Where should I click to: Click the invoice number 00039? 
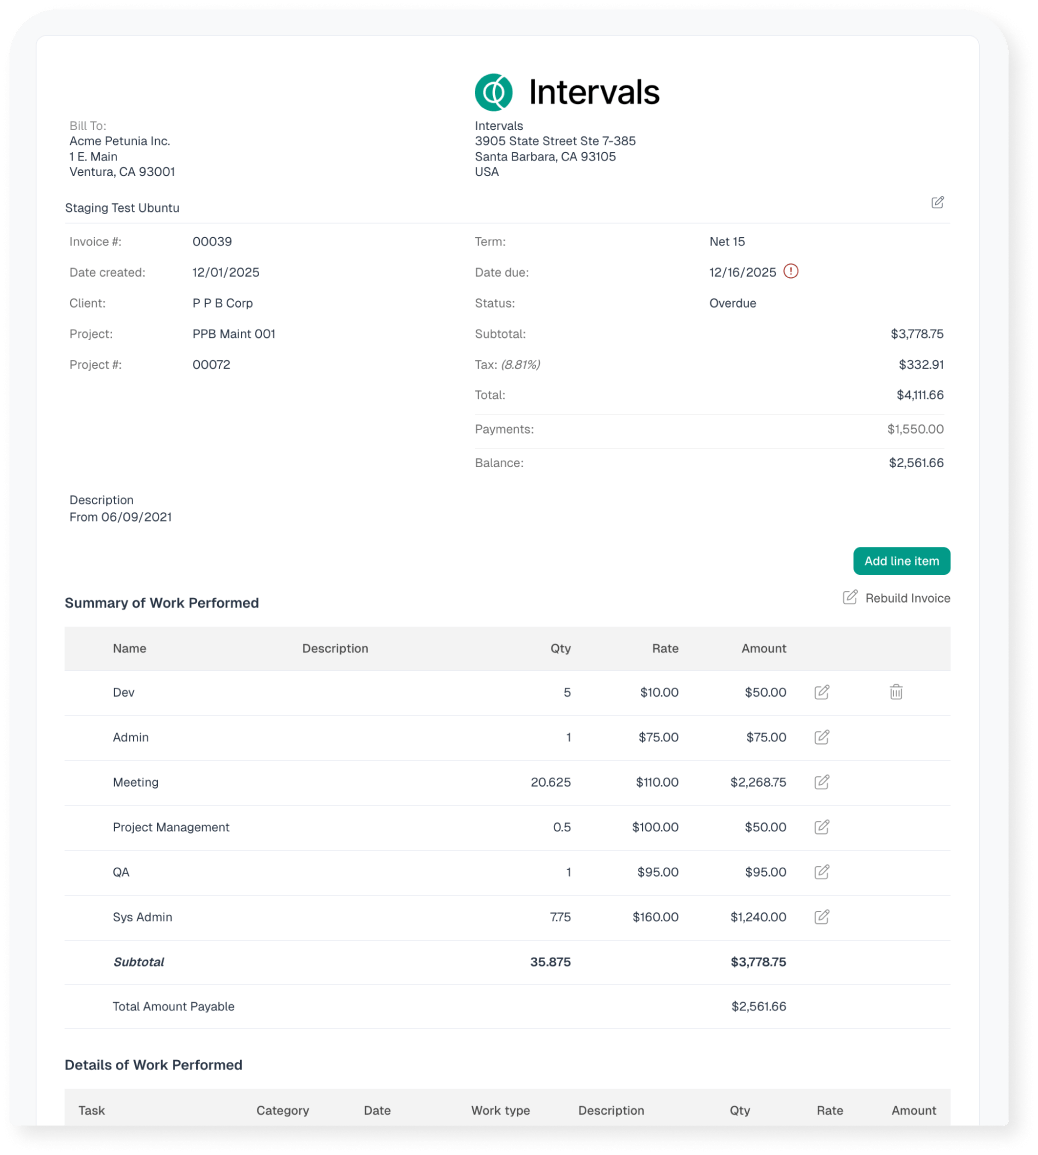[x=212, y=242]
